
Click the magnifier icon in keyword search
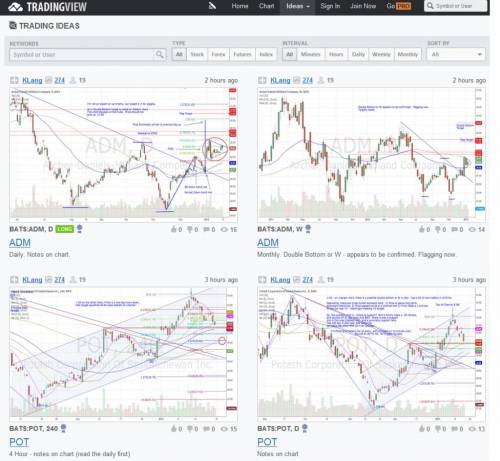pos(159,54)
